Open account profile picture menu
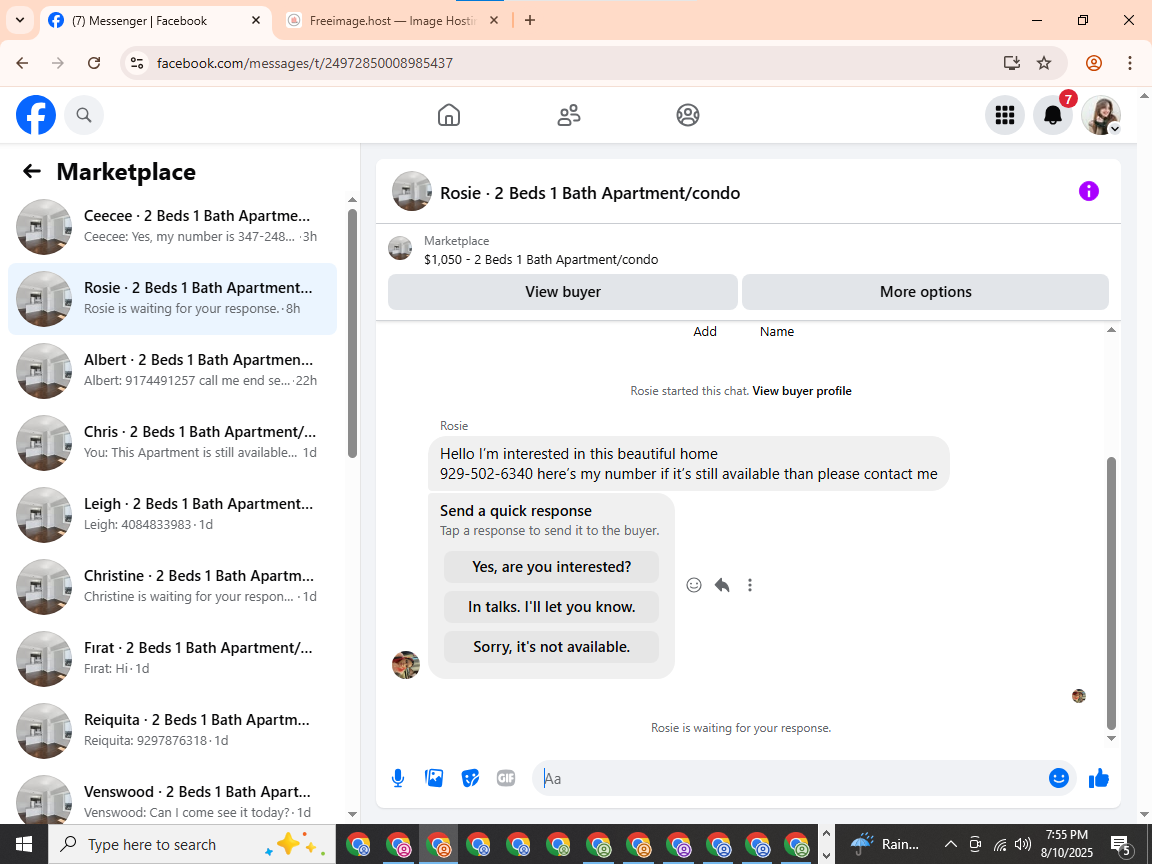 tap(1101, 115)
